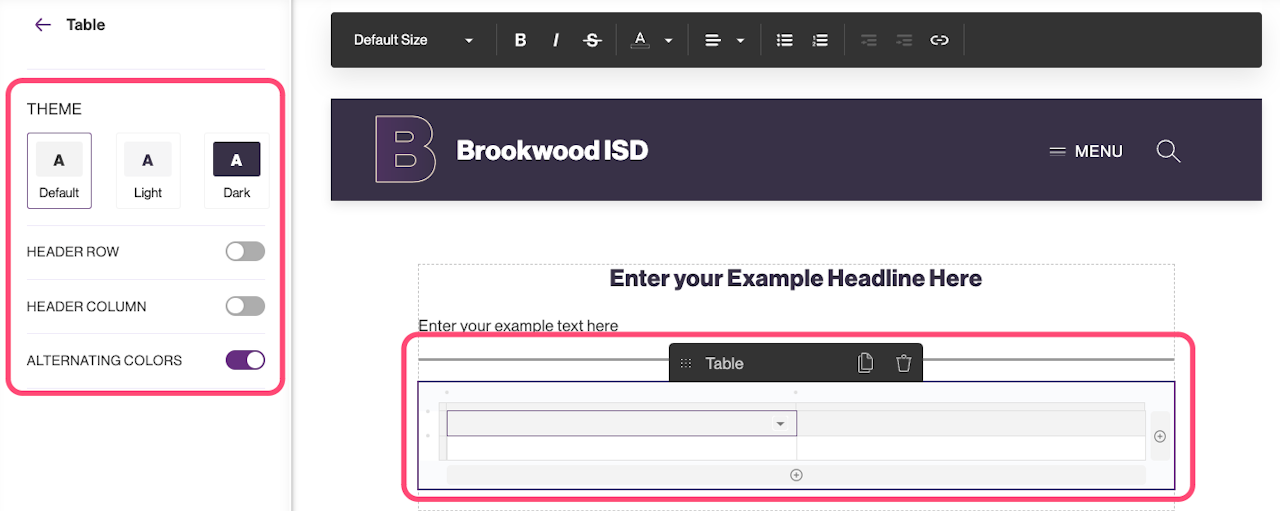
Task: Open the site MENU navigation
Action: click(x=1086, y=151)
